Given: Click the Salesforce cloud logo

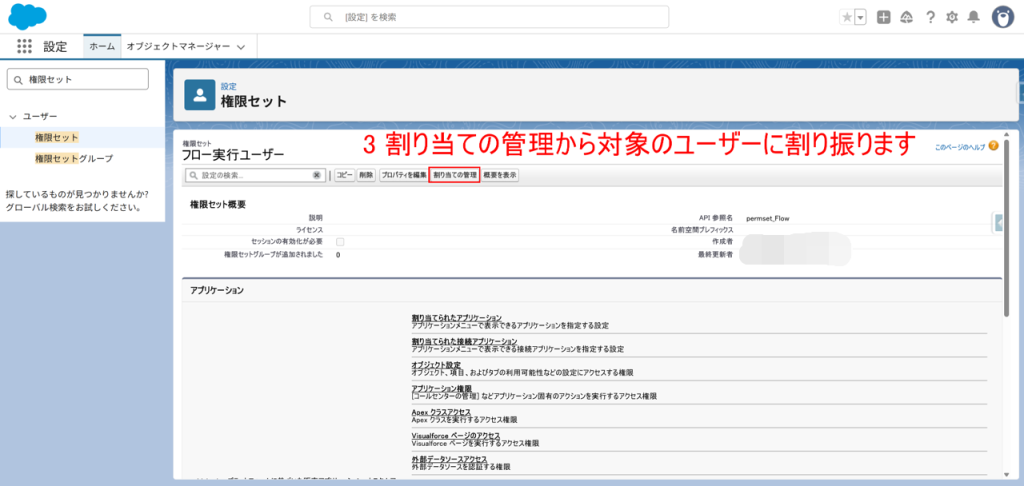Looking at the screenshot, I should click(28, 16).
